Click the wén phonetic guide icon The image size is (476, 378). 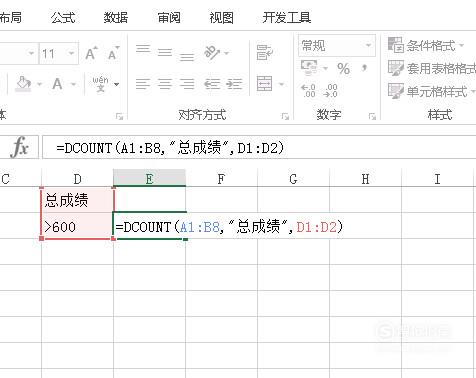coord(100,84)
